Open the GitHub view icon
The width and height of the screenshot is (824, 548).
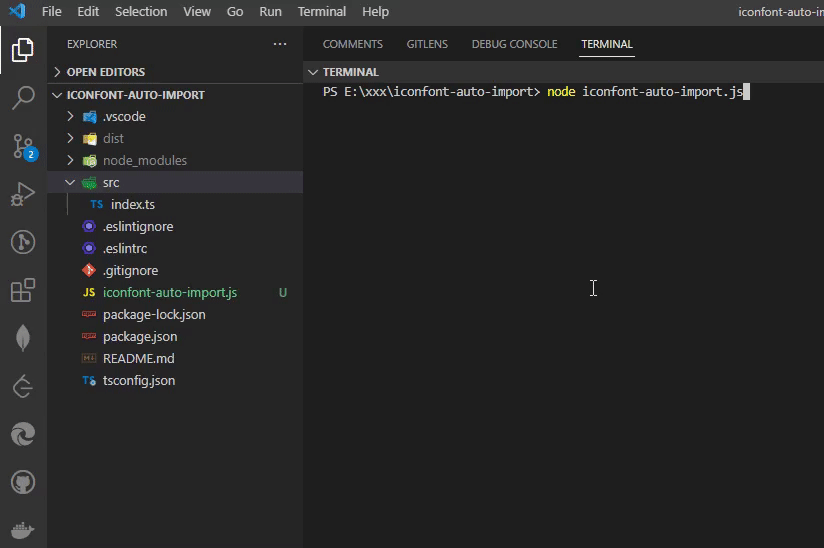(23, 483)
